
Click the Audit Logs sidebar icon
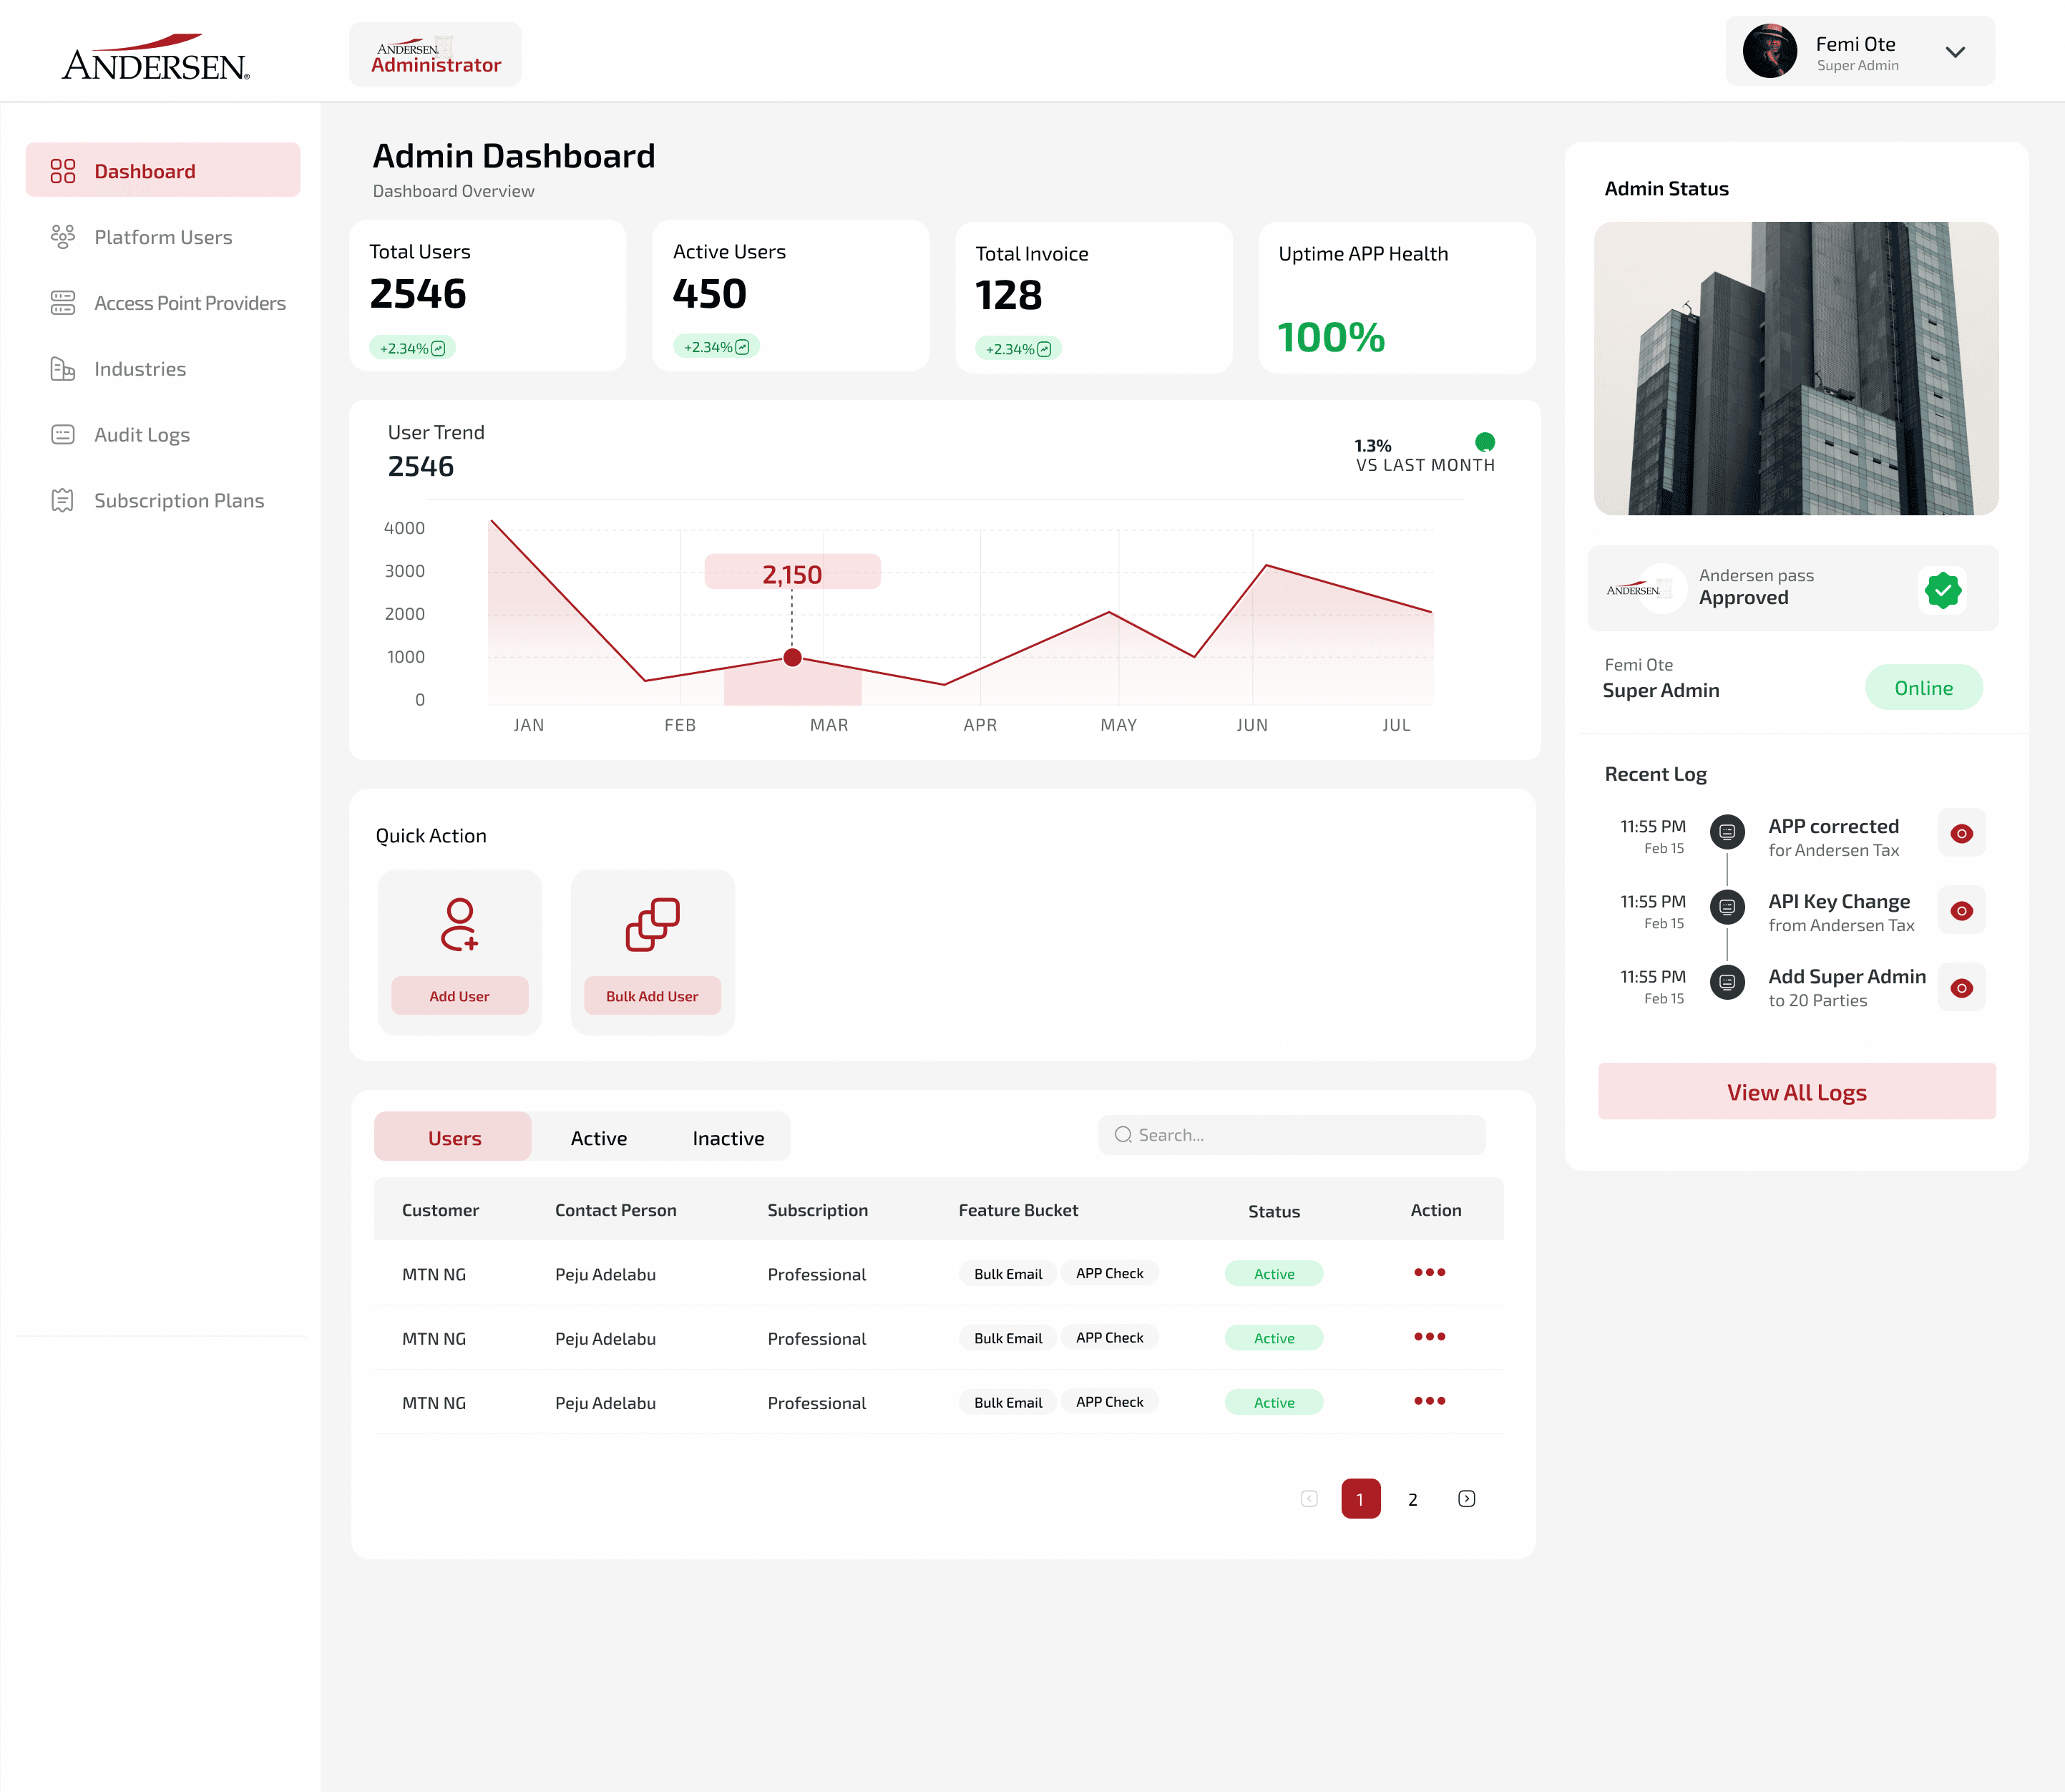point(63,434)
